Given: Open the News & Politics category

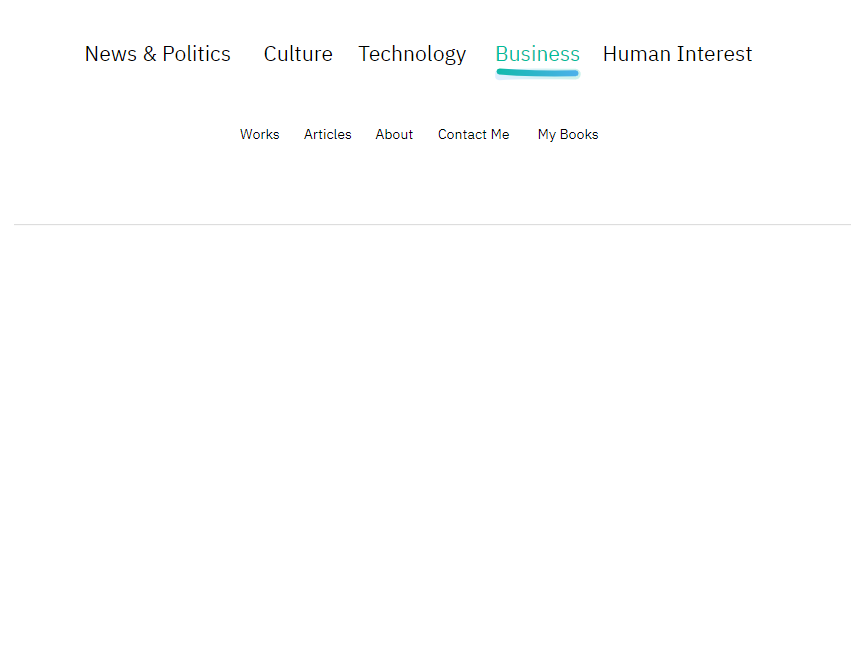Looking at the screenshot, I should coord(158,54).
